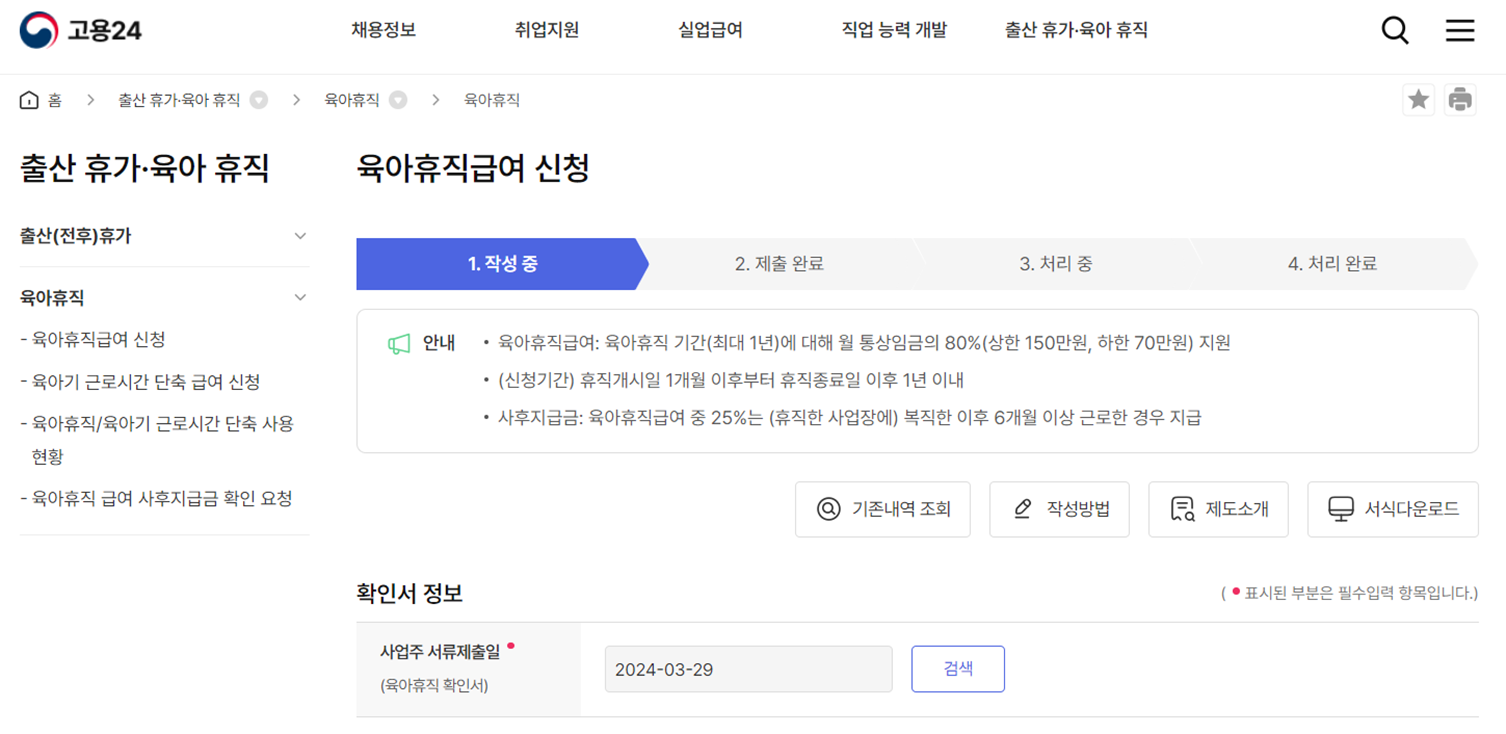Click 홈 breadcrumb text

pyautogui.click(x=54, y=100)
